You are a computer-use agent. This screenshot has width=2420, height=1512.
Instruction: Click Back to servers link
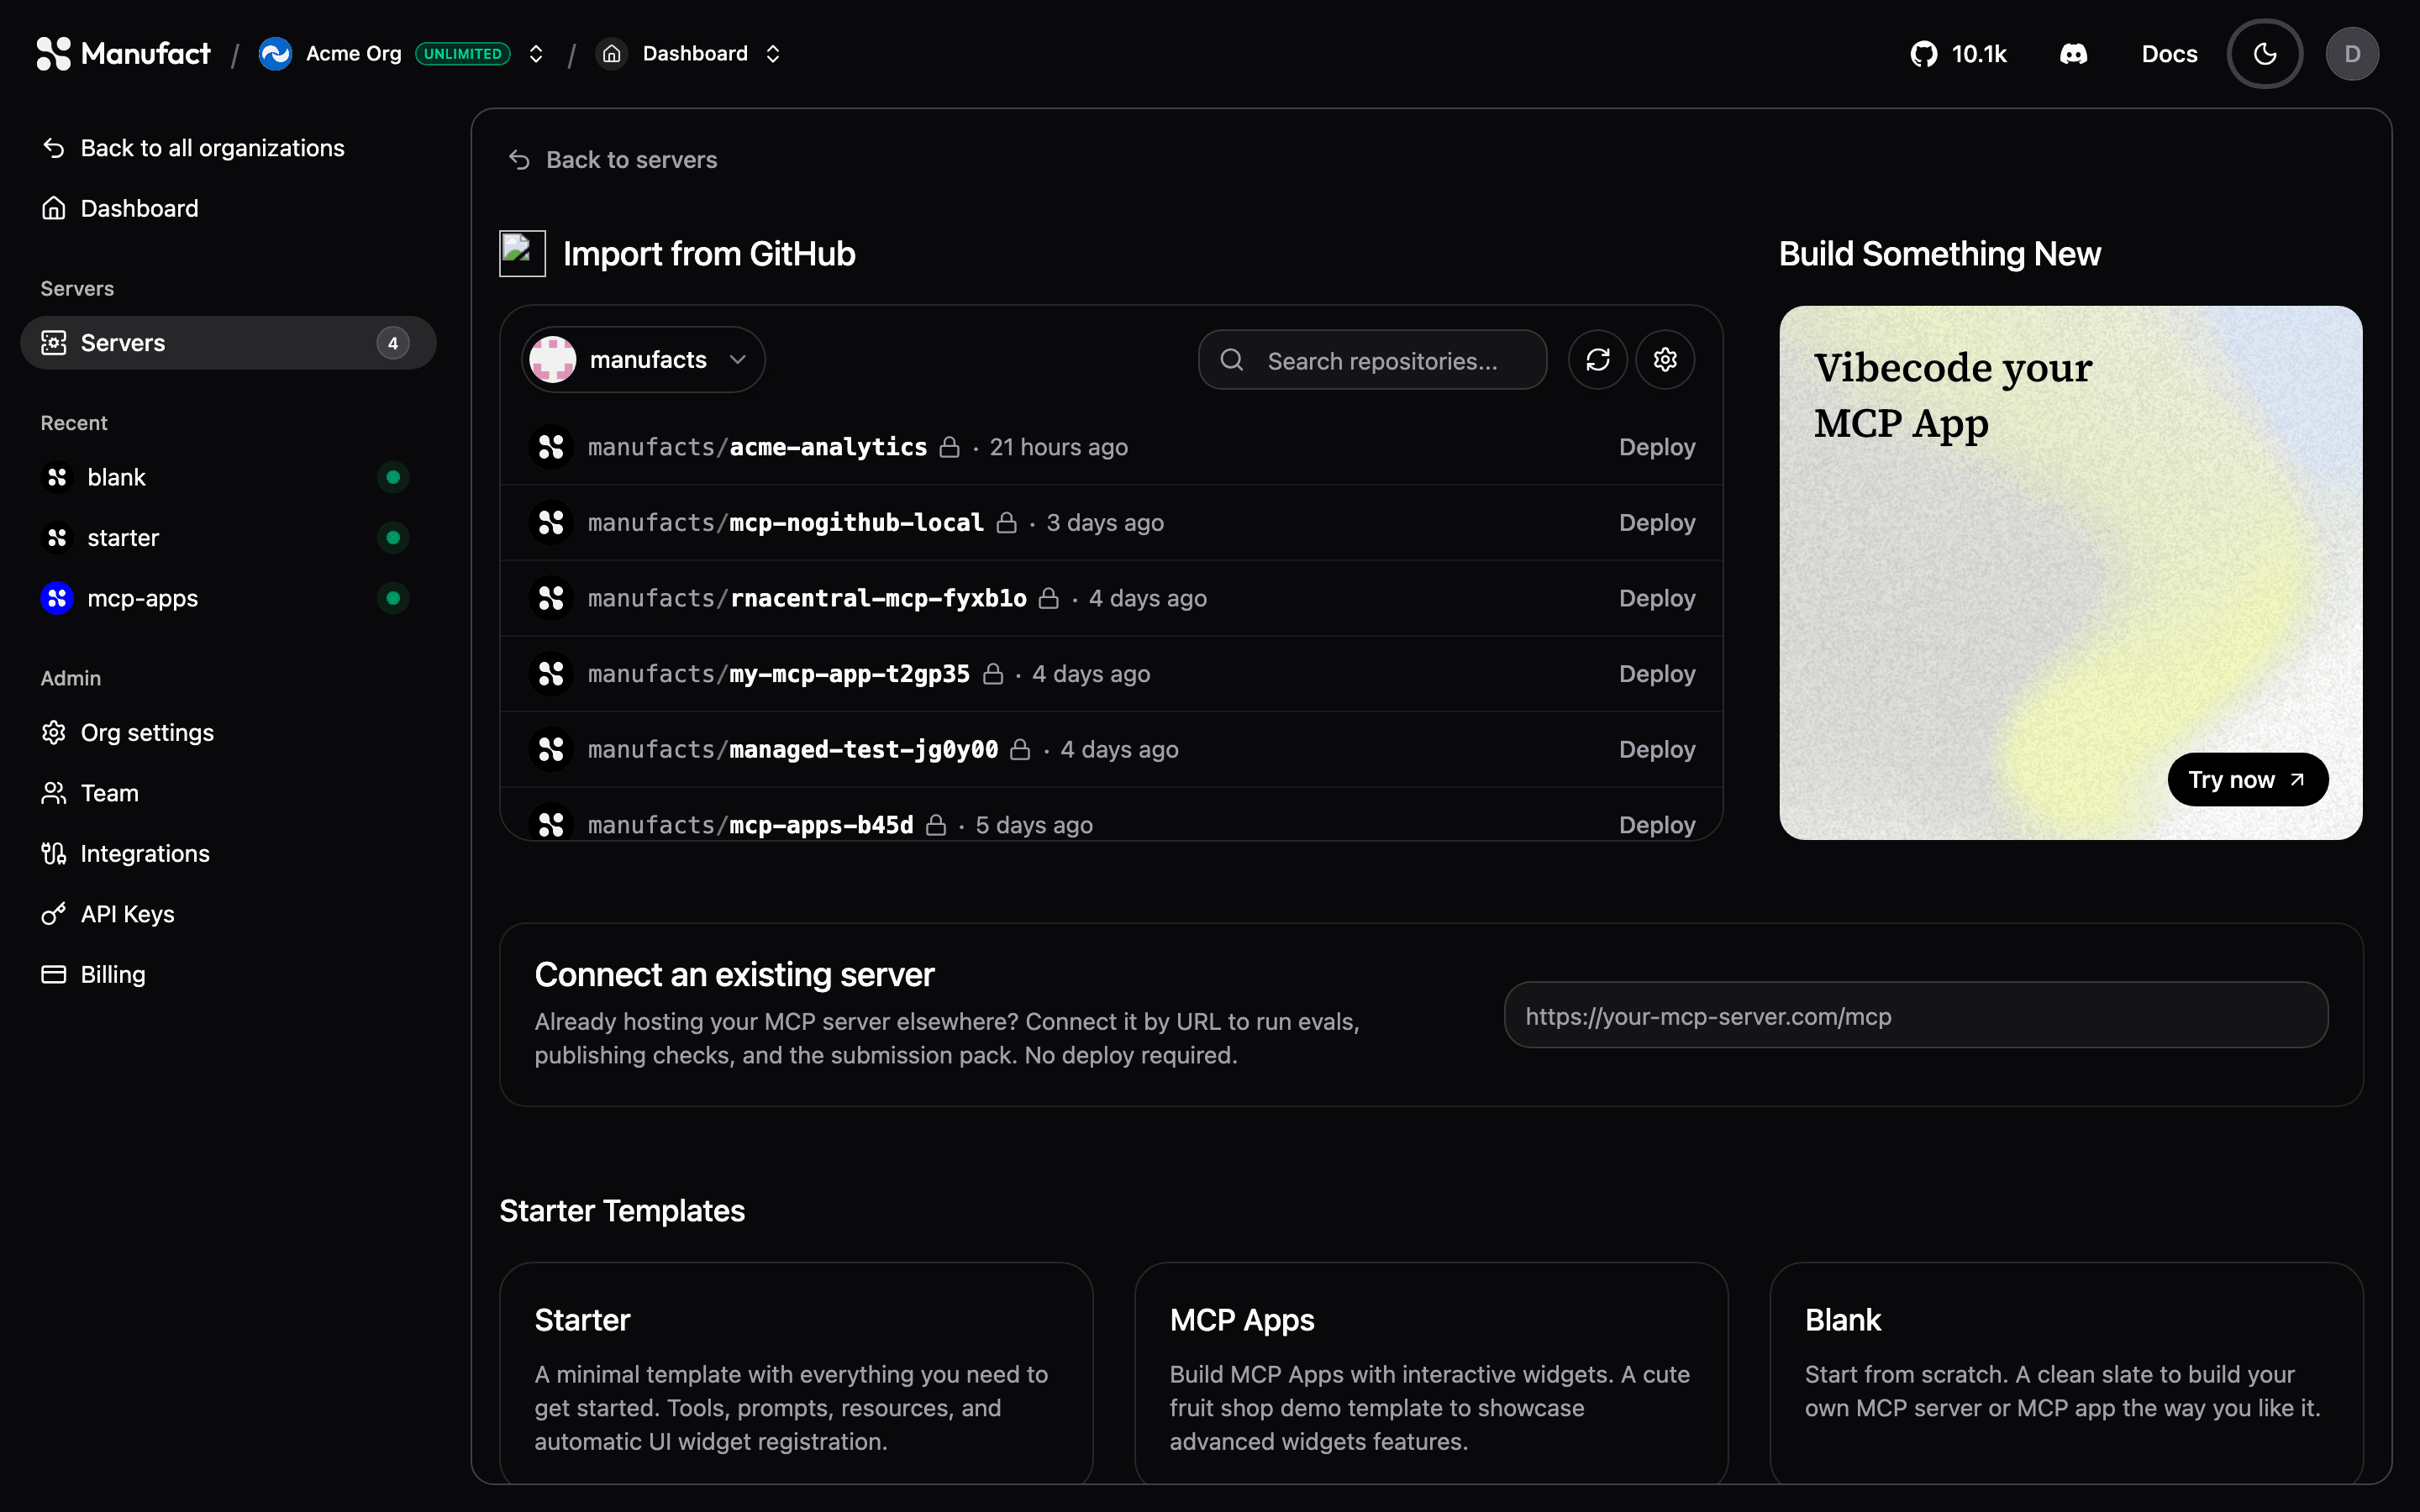click(x=612, y=160)
